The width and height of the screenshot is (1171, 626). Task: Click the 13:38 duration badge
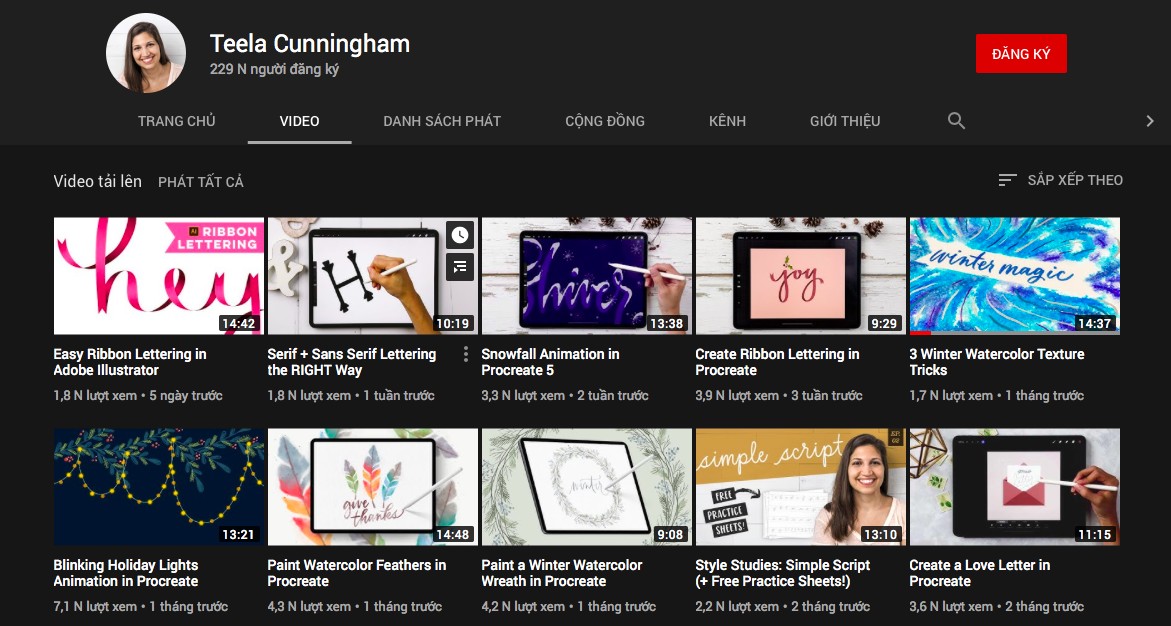[667, 323]
